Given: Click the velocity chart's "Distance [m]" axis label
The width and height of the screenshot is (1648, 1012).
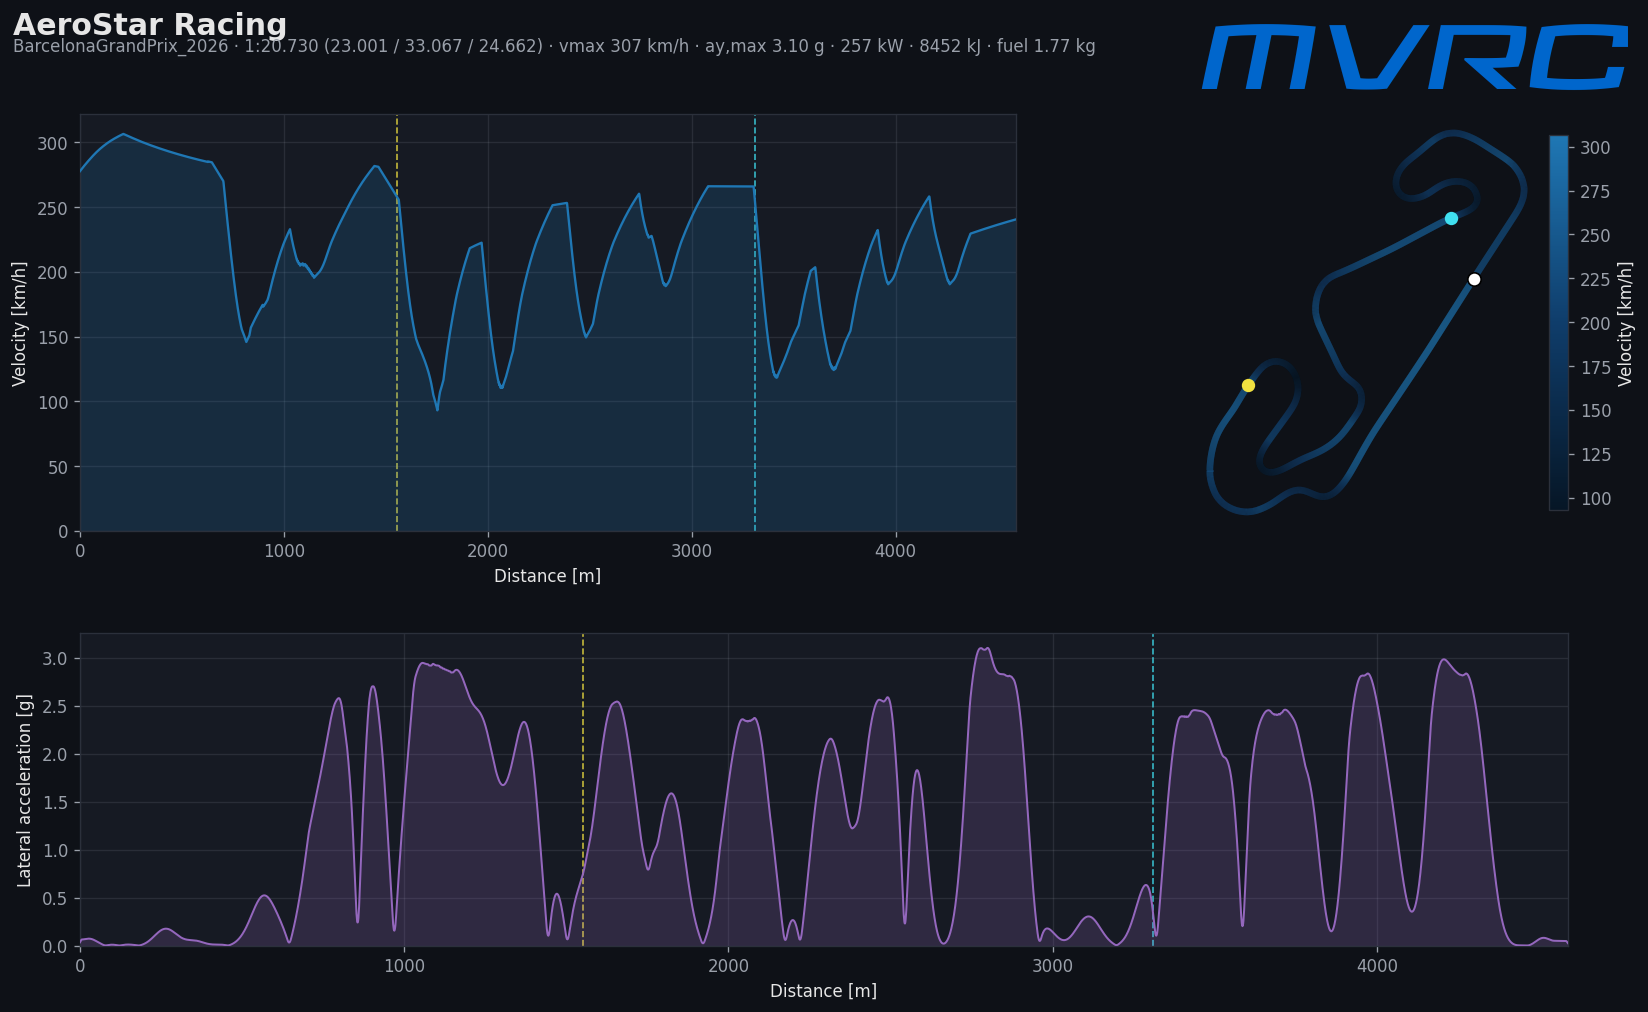Looking at the screenshot, I should coord(547,576).
